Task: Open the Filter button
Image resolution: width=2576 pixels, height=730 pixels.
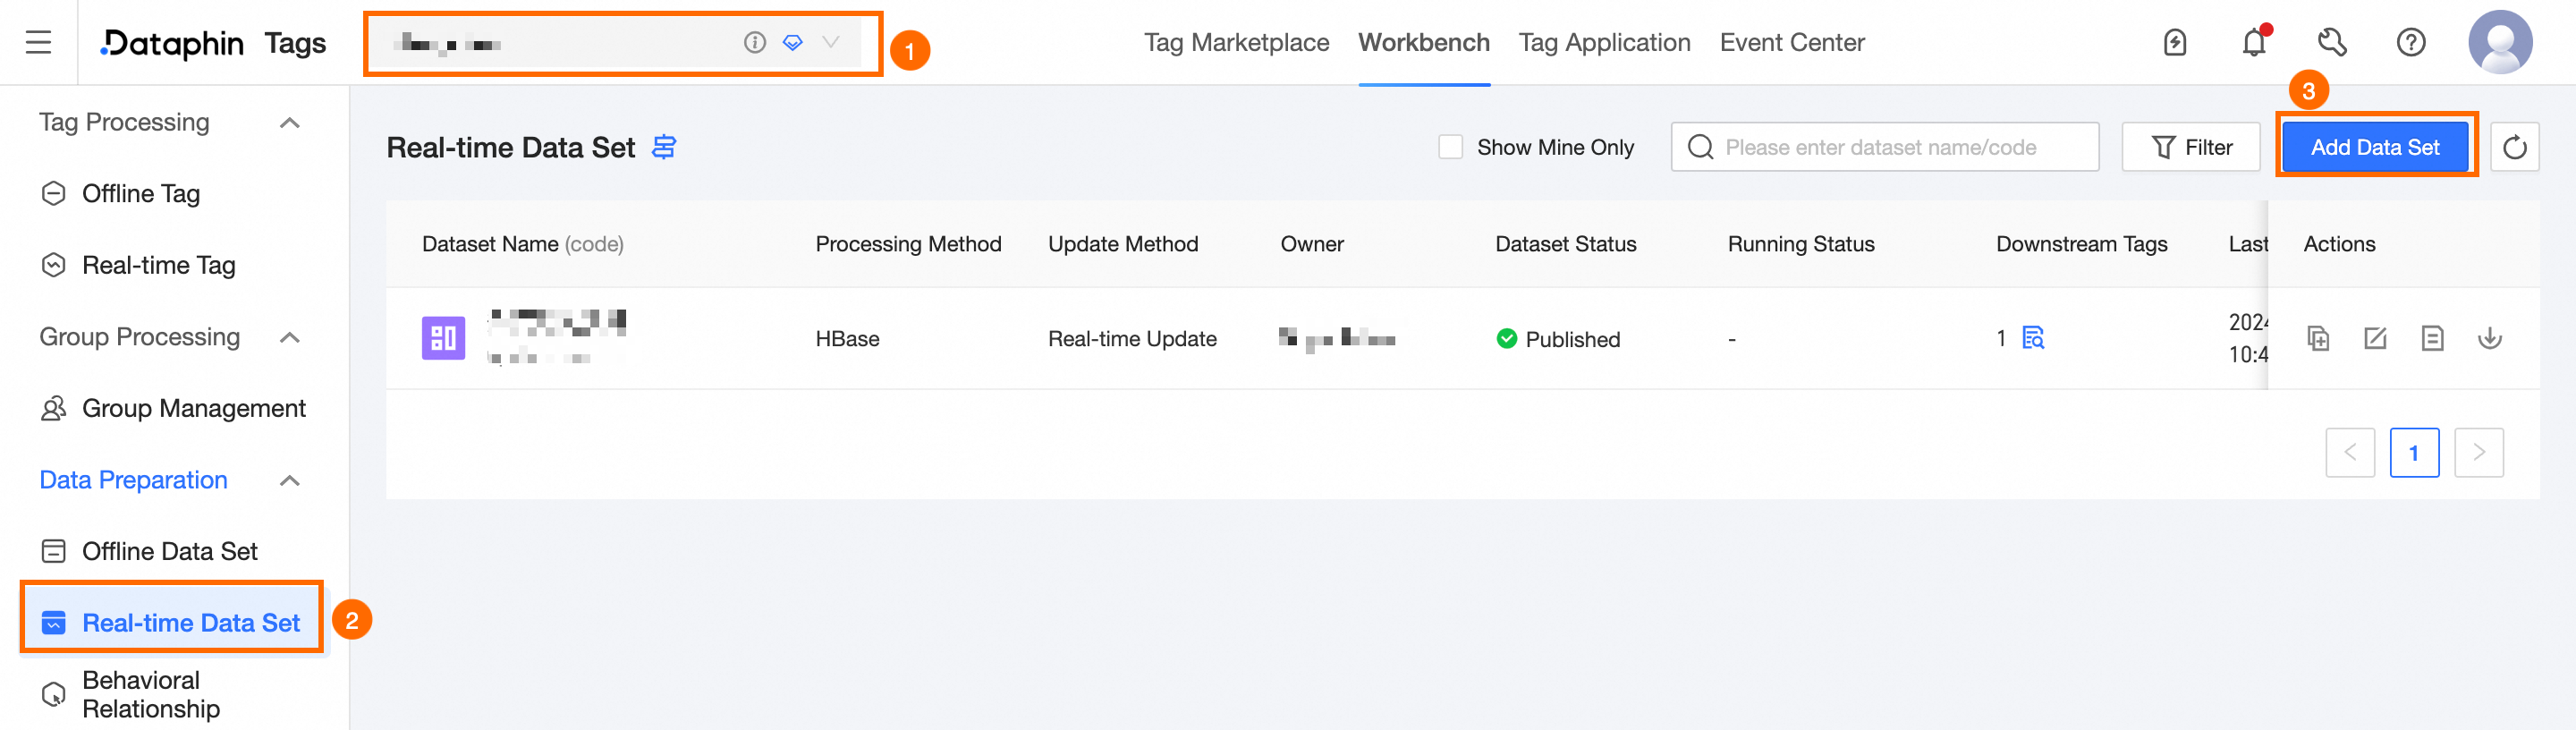Action: coord(2190,148)
